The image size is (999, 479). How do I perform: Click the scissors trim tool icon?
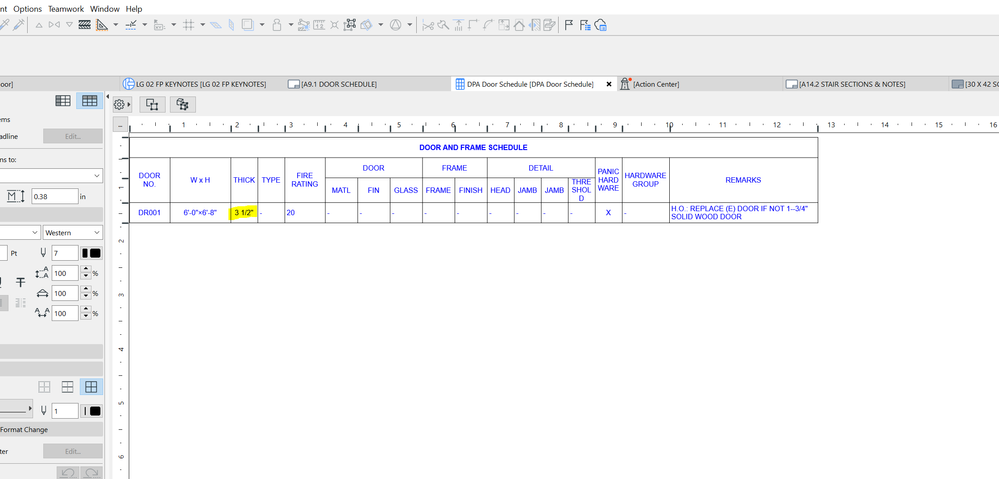coord(428,25)
